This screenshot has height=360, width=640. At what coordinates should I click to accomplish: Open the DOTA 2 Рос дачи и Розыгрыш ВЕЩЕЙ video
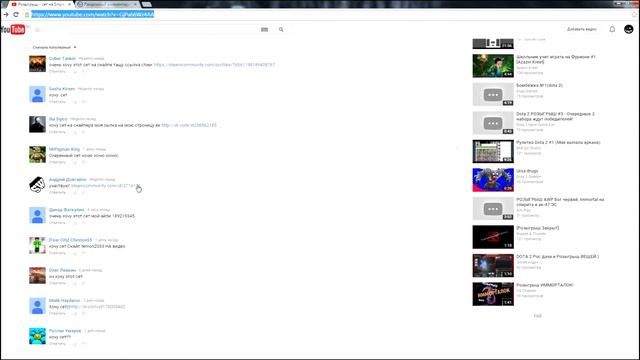[557, 257]
